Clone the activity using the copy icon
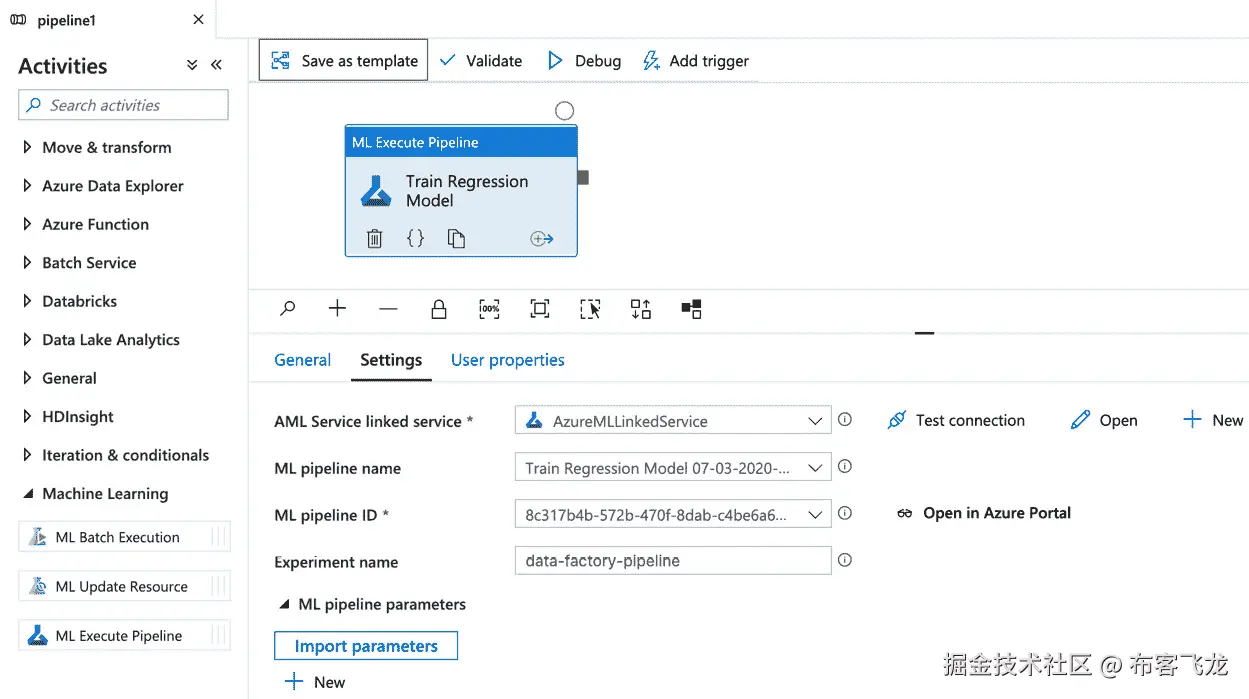1249x699 pixels. [x=458, y=238]
